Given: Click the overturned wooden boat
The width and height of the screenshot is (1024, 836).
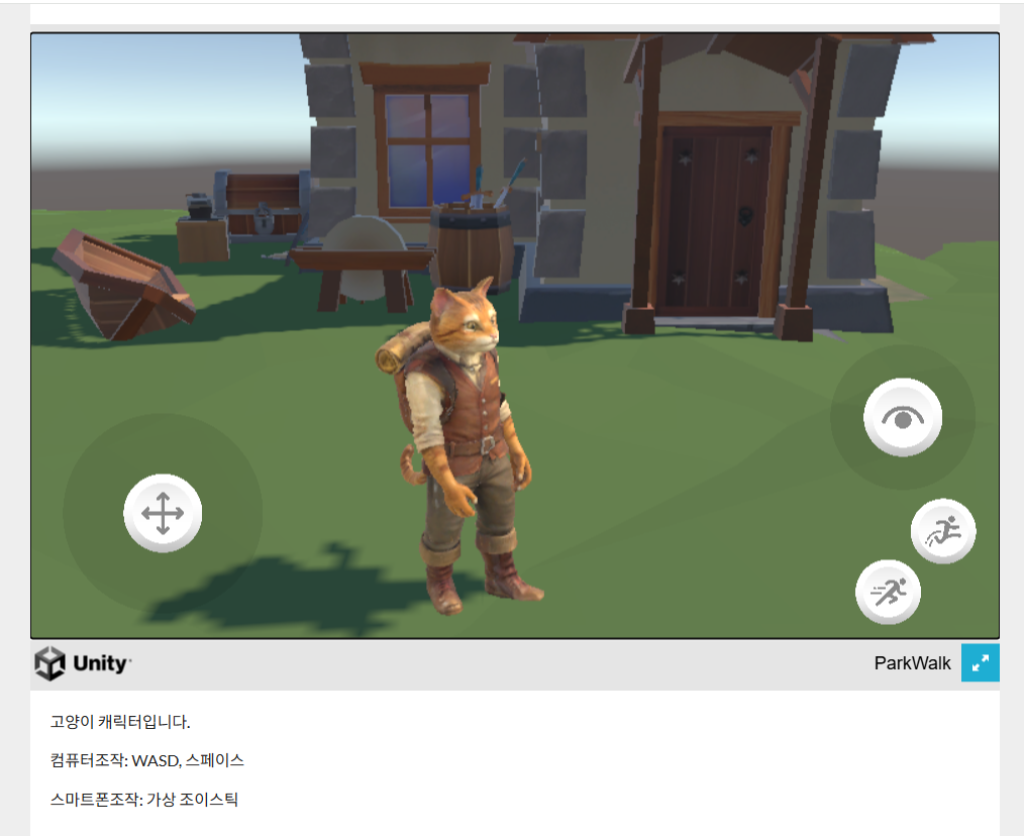Looking at the screenshot, I should [x=120, y=283].
